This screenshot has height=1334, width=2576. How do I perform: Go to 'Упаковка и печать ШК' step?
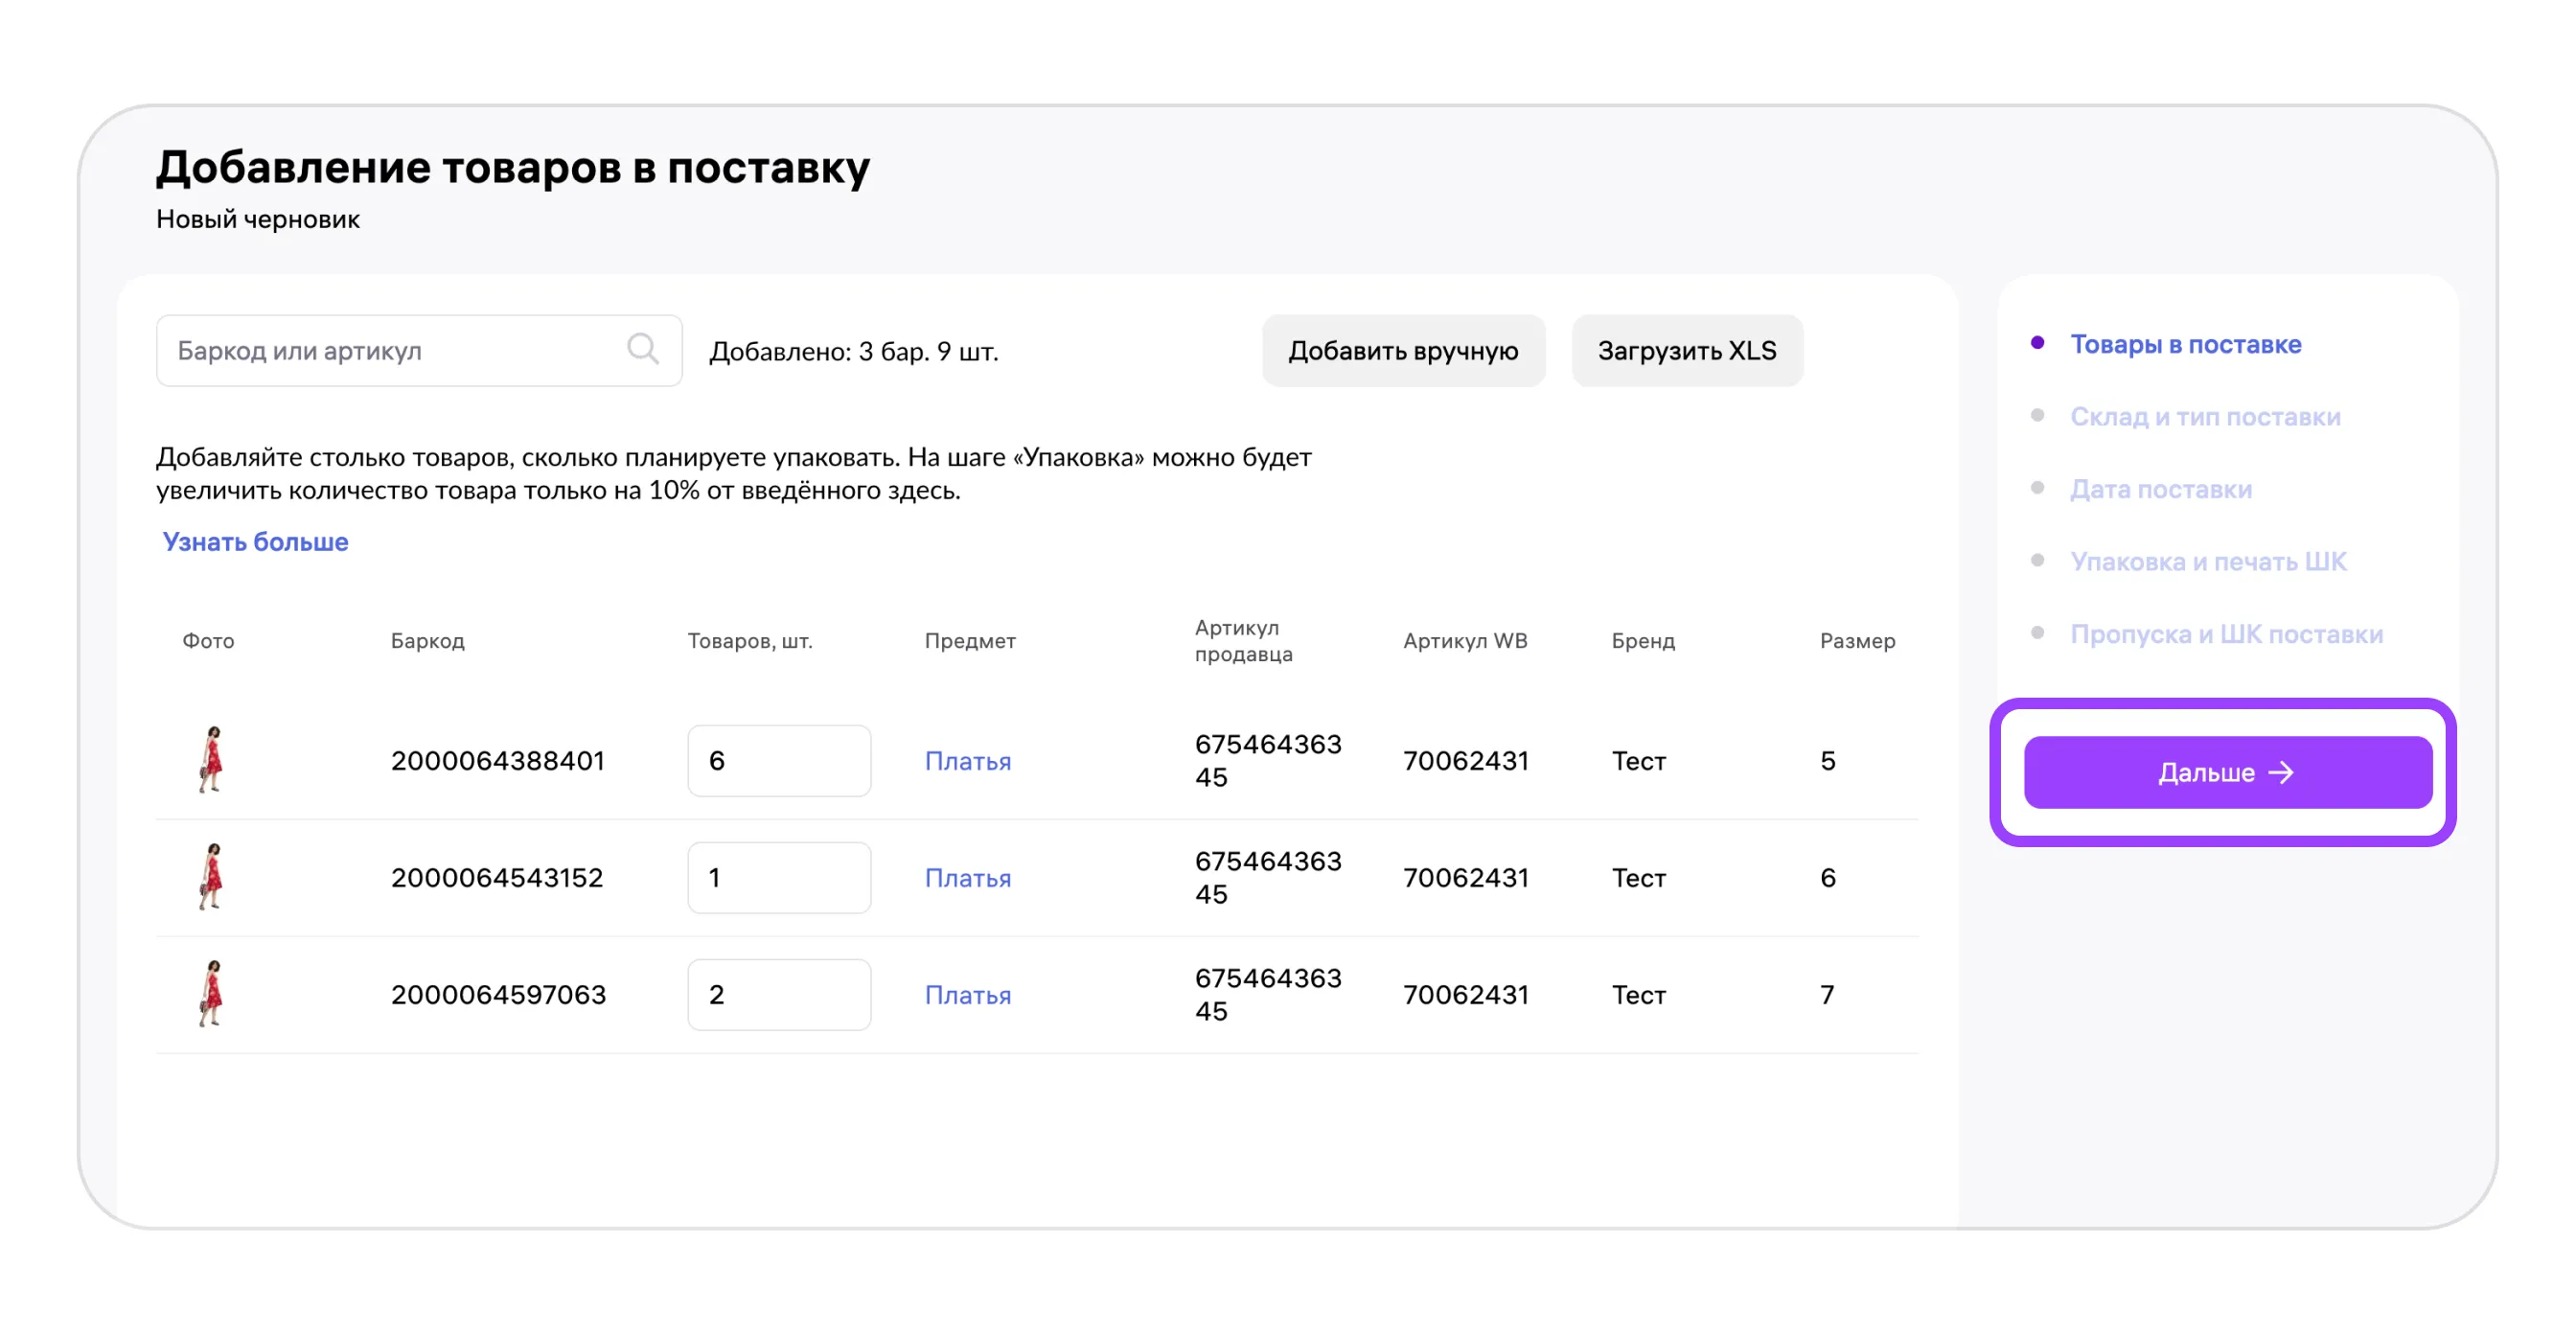pyautogui.click(x=2207, y=562)
